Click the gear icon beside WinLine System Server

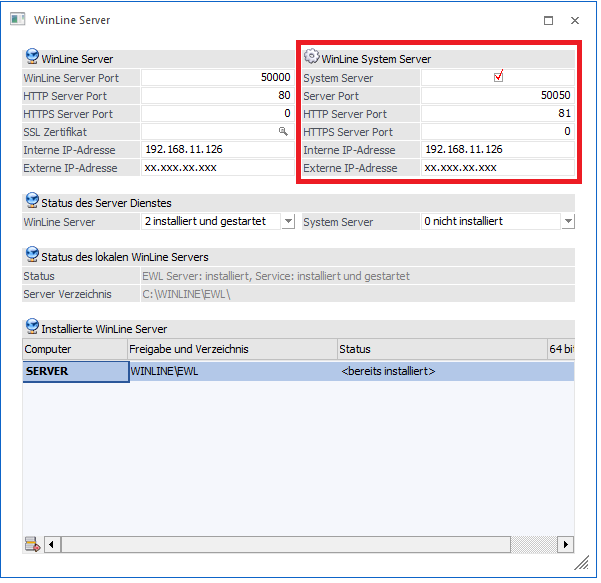tap(311, 58)
